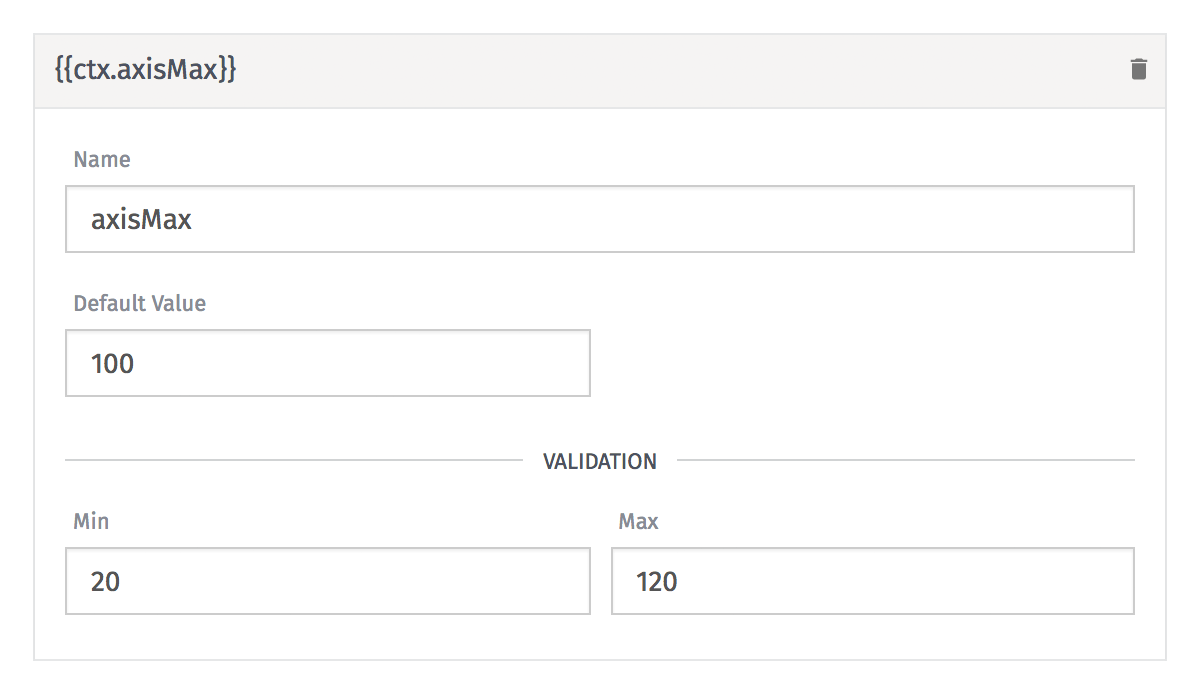Click the empty gray header bar area
The height and width of the screenshot is (694, 1200).
(680, 71)
